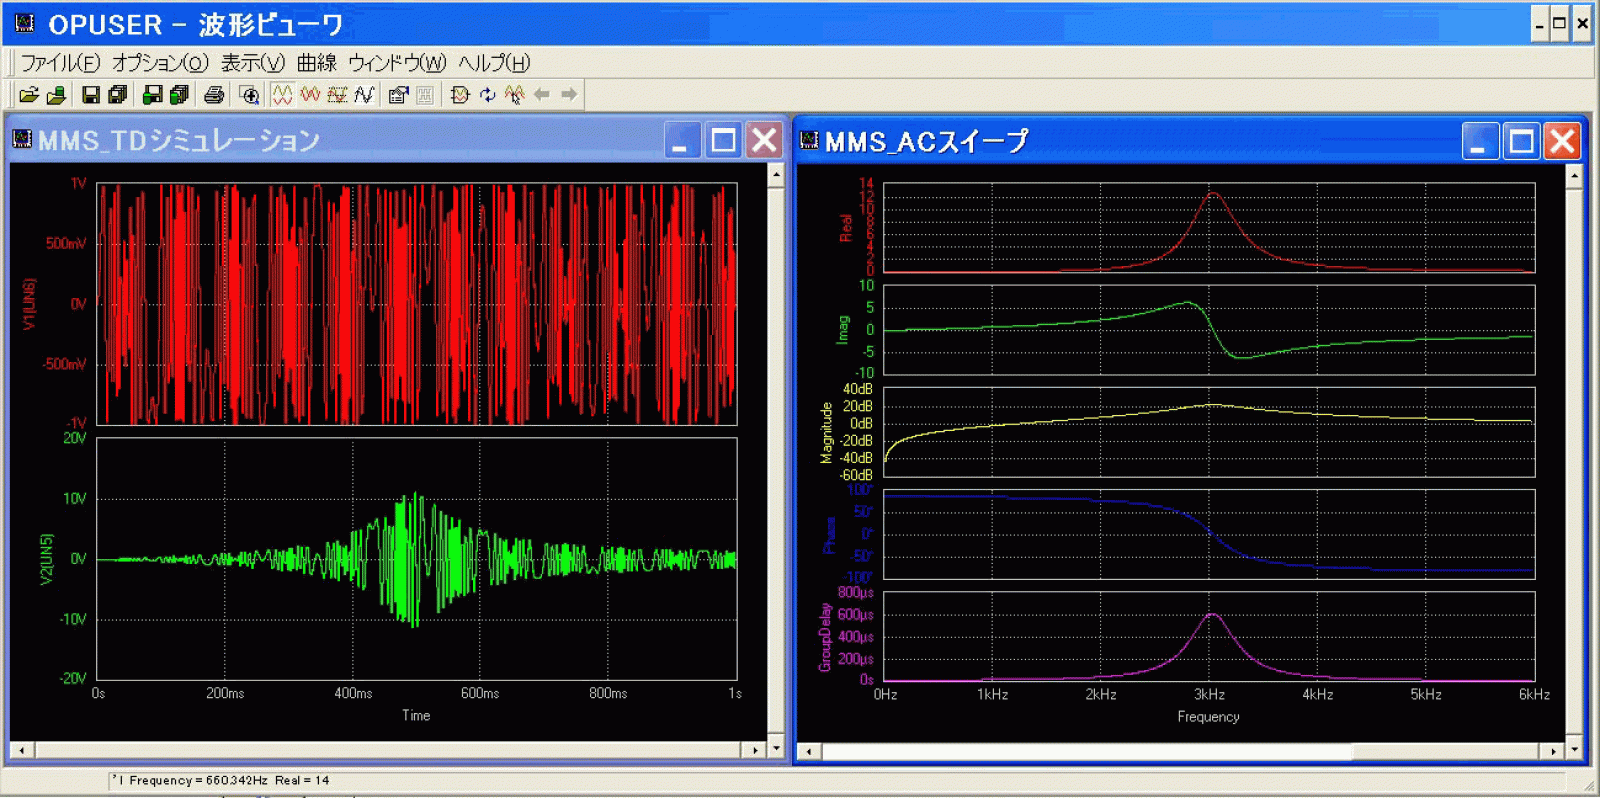Click the zoom magnifier toolbar icon
The width and height of the screenshot is (1600, 798).
coord(250,95)
